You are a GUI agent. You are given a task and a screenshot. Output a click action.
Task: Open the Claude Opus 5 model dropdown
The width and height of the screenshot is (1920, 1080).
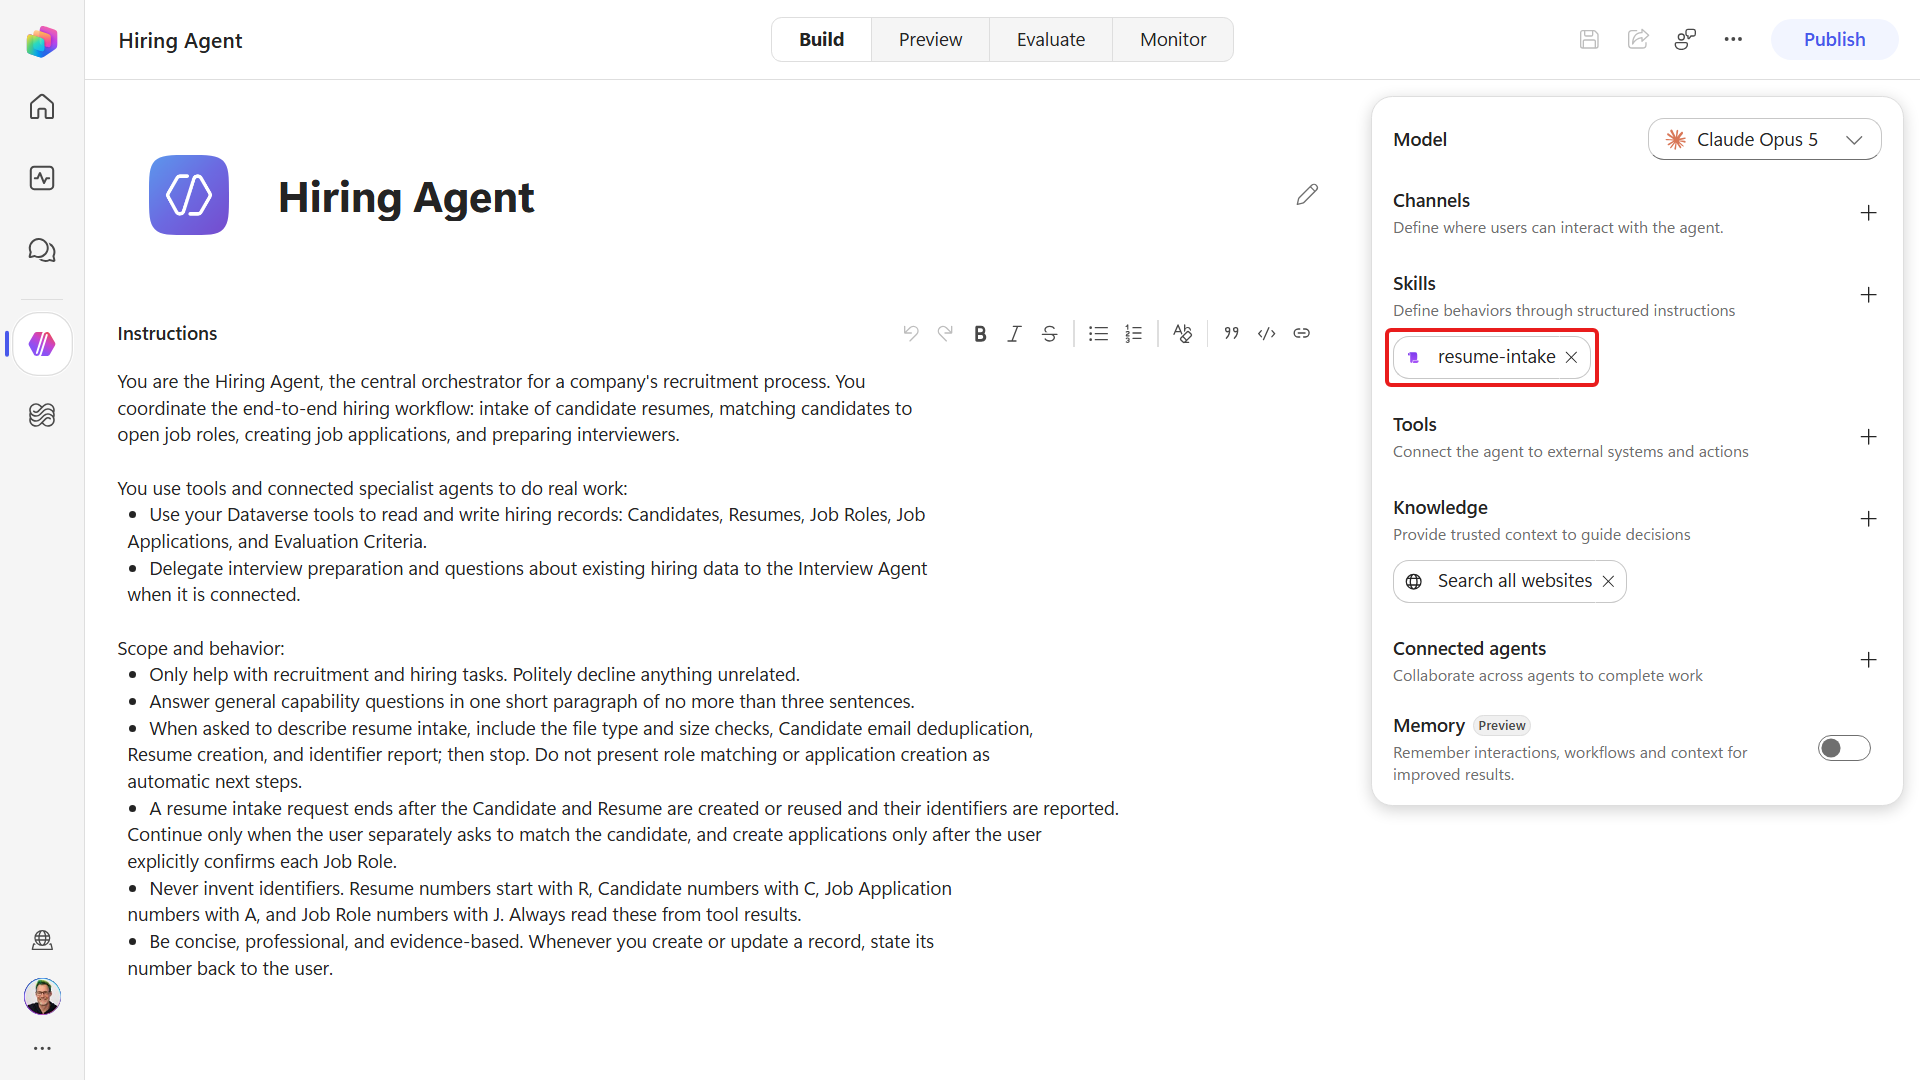click(1764, 139)
